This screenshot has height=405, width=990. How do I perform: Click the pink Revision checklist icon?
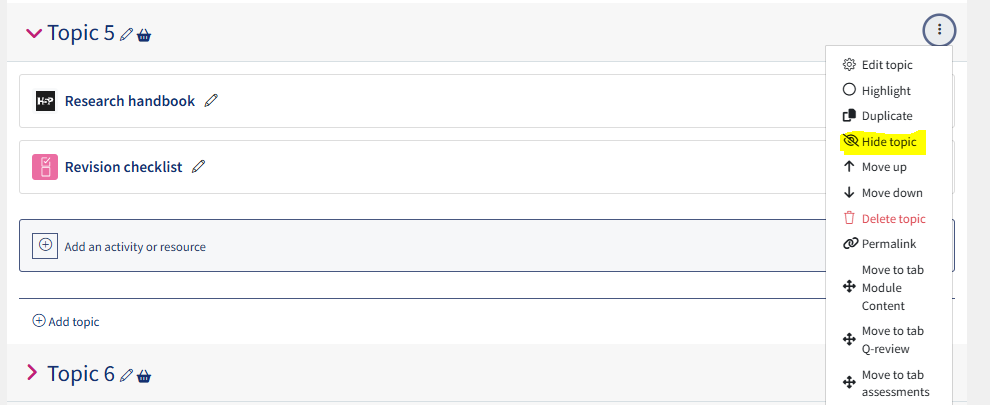pos(45,167)
